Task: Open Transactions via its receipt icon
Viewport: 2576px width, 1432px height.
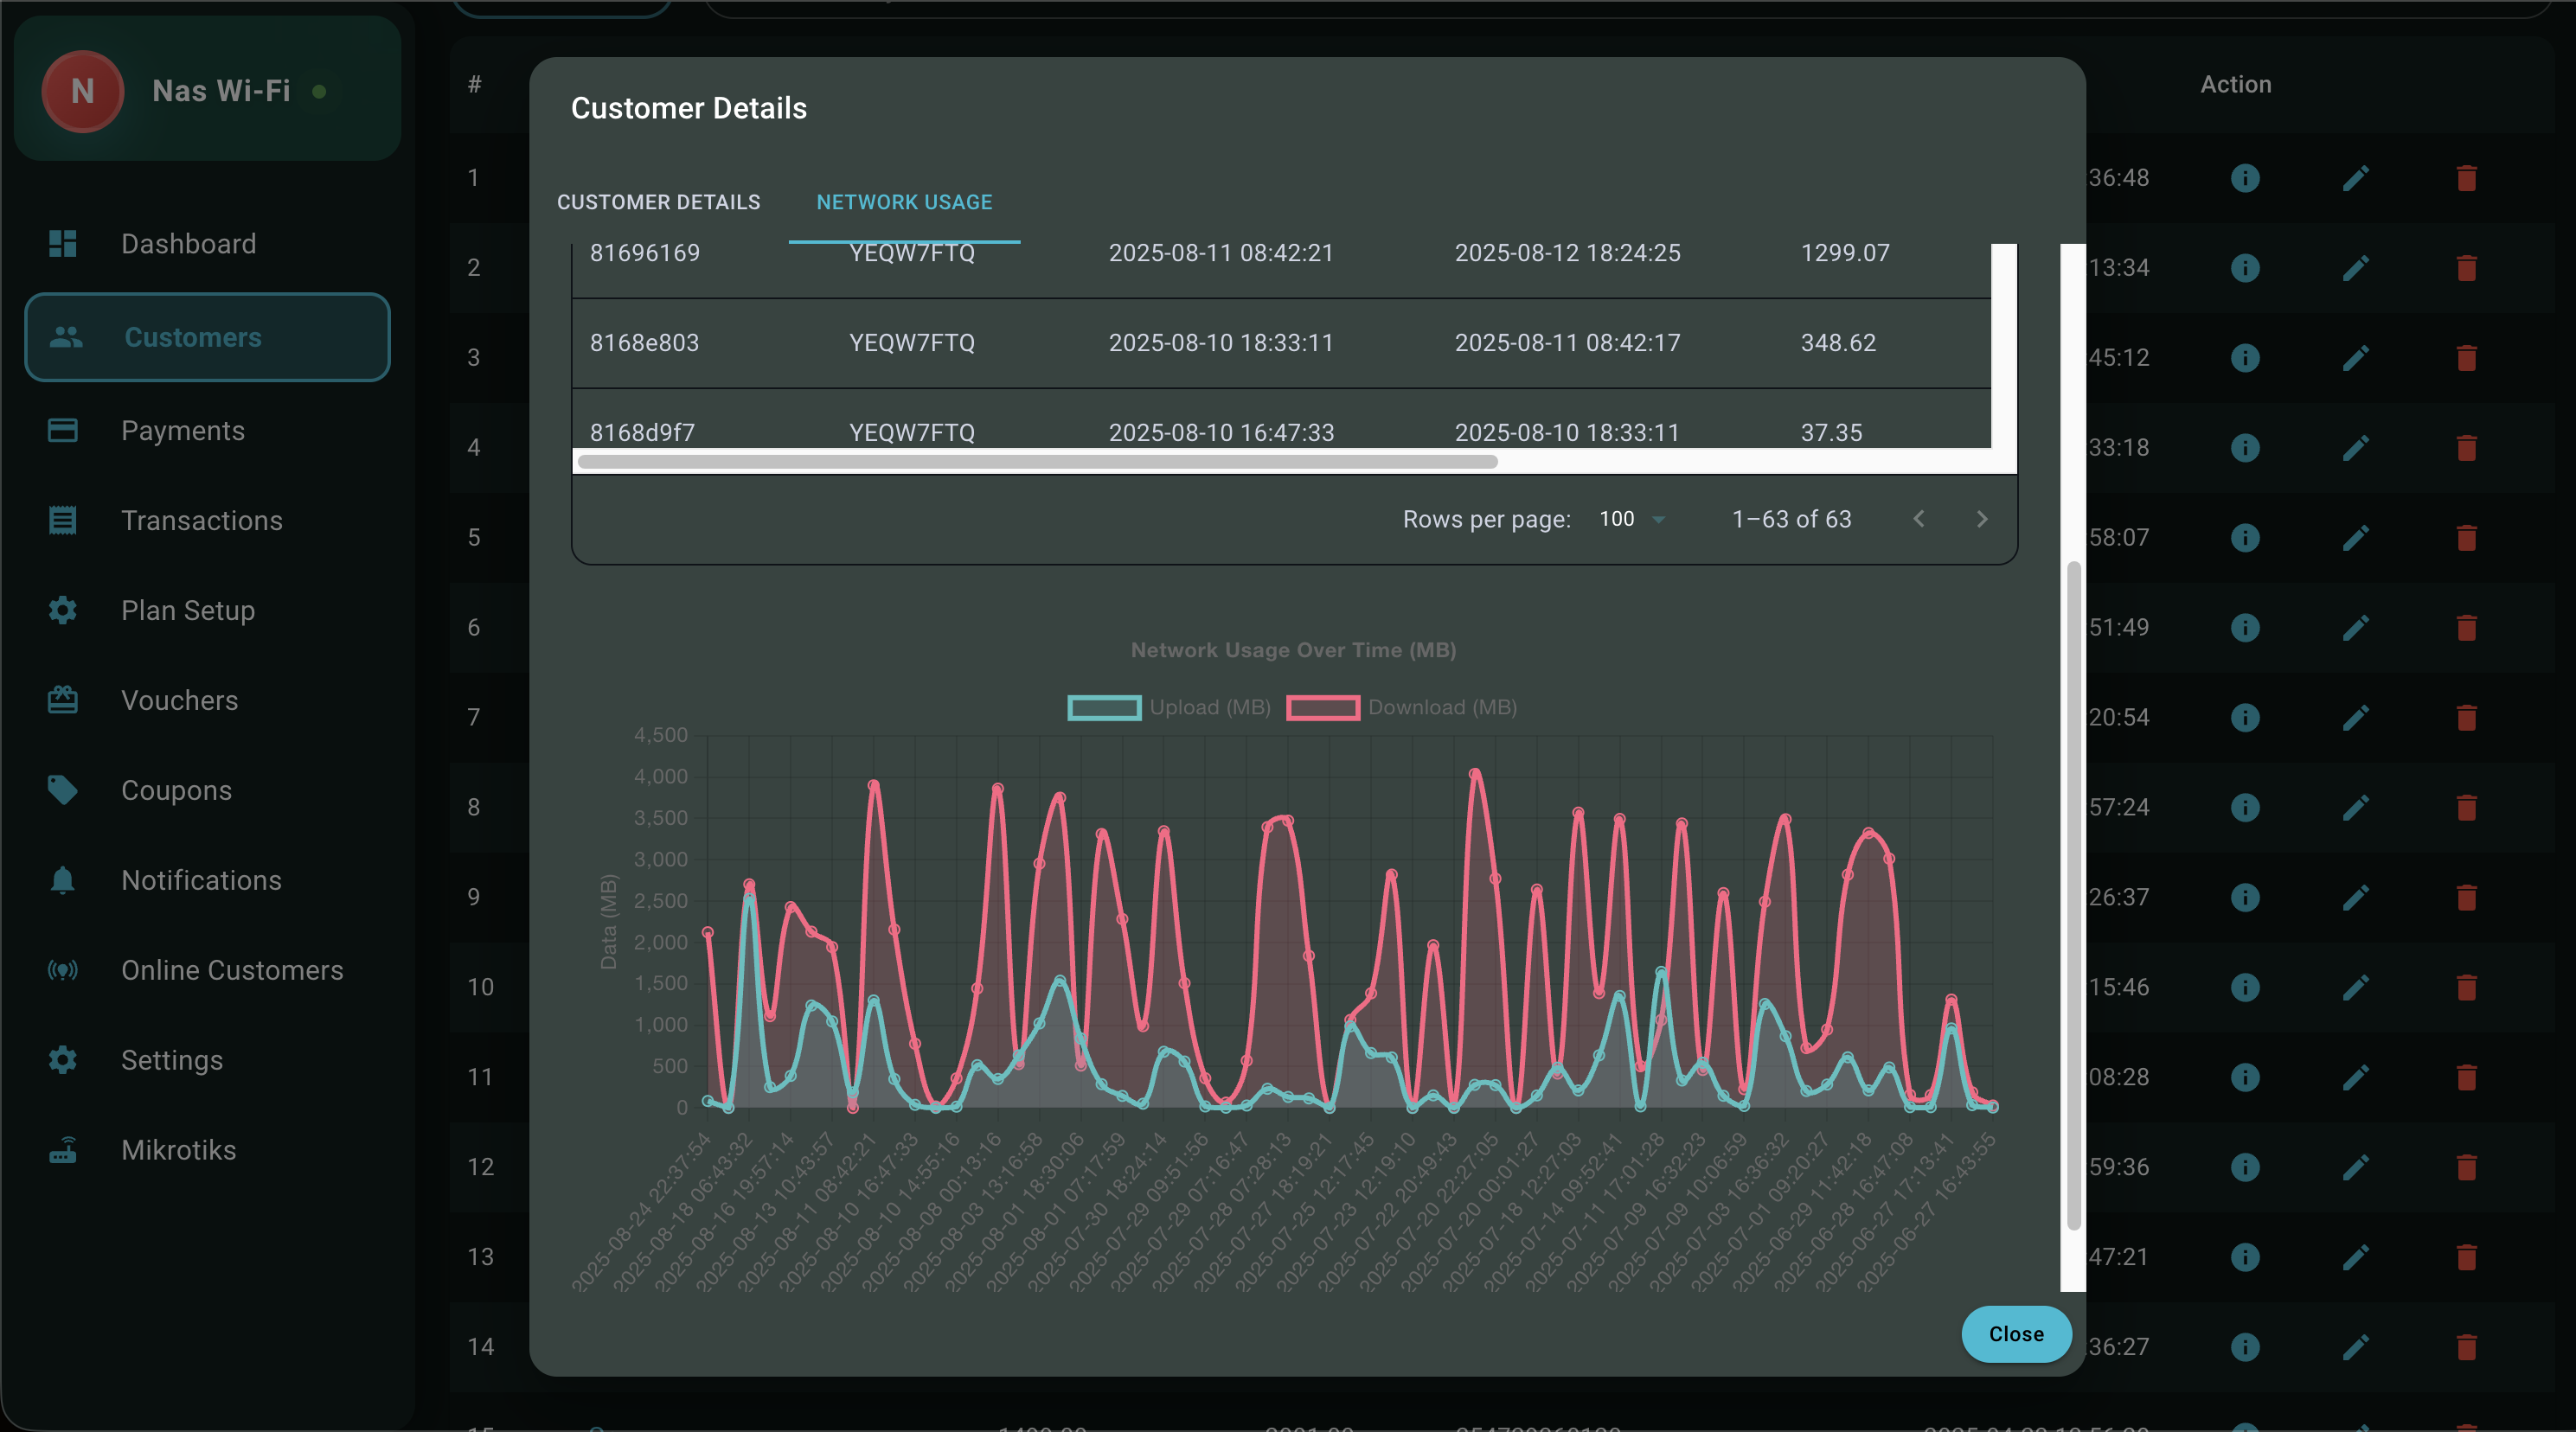Action: (x=62, y=520)
